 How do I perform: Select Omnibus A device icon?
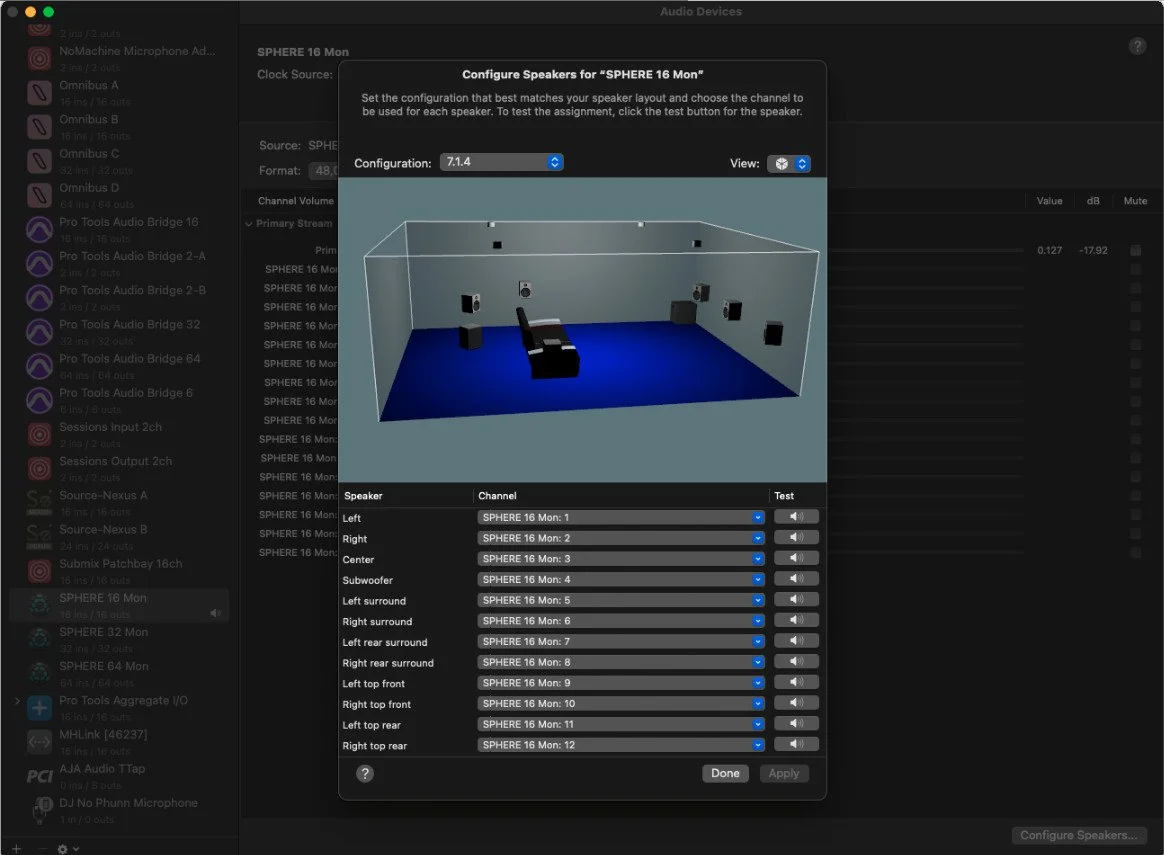coord(39,93)
